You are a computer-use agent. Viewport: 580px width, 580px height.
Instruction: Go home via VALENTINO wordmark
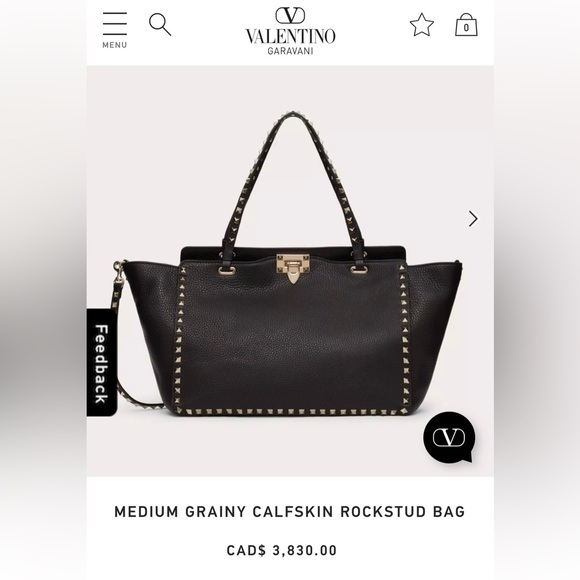point(290,36)
